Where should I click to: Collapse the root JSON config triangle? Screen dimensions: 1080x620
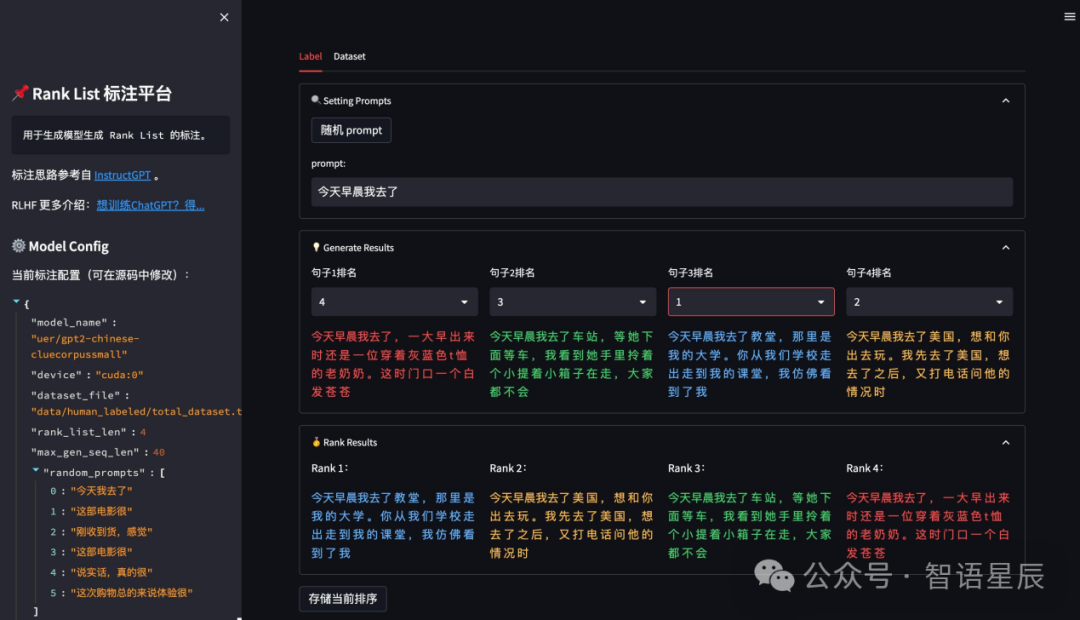16,302
